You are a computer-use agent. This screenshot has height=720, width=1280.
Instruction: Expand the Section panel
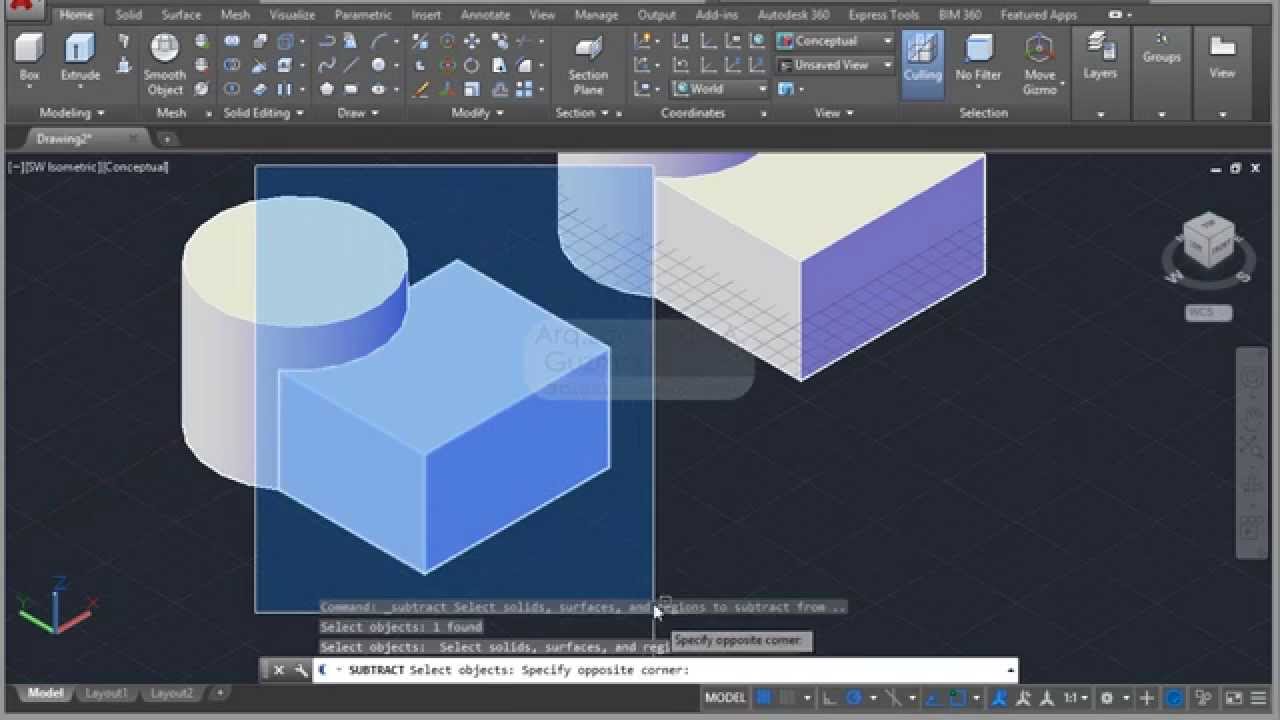tap(582, 113)
